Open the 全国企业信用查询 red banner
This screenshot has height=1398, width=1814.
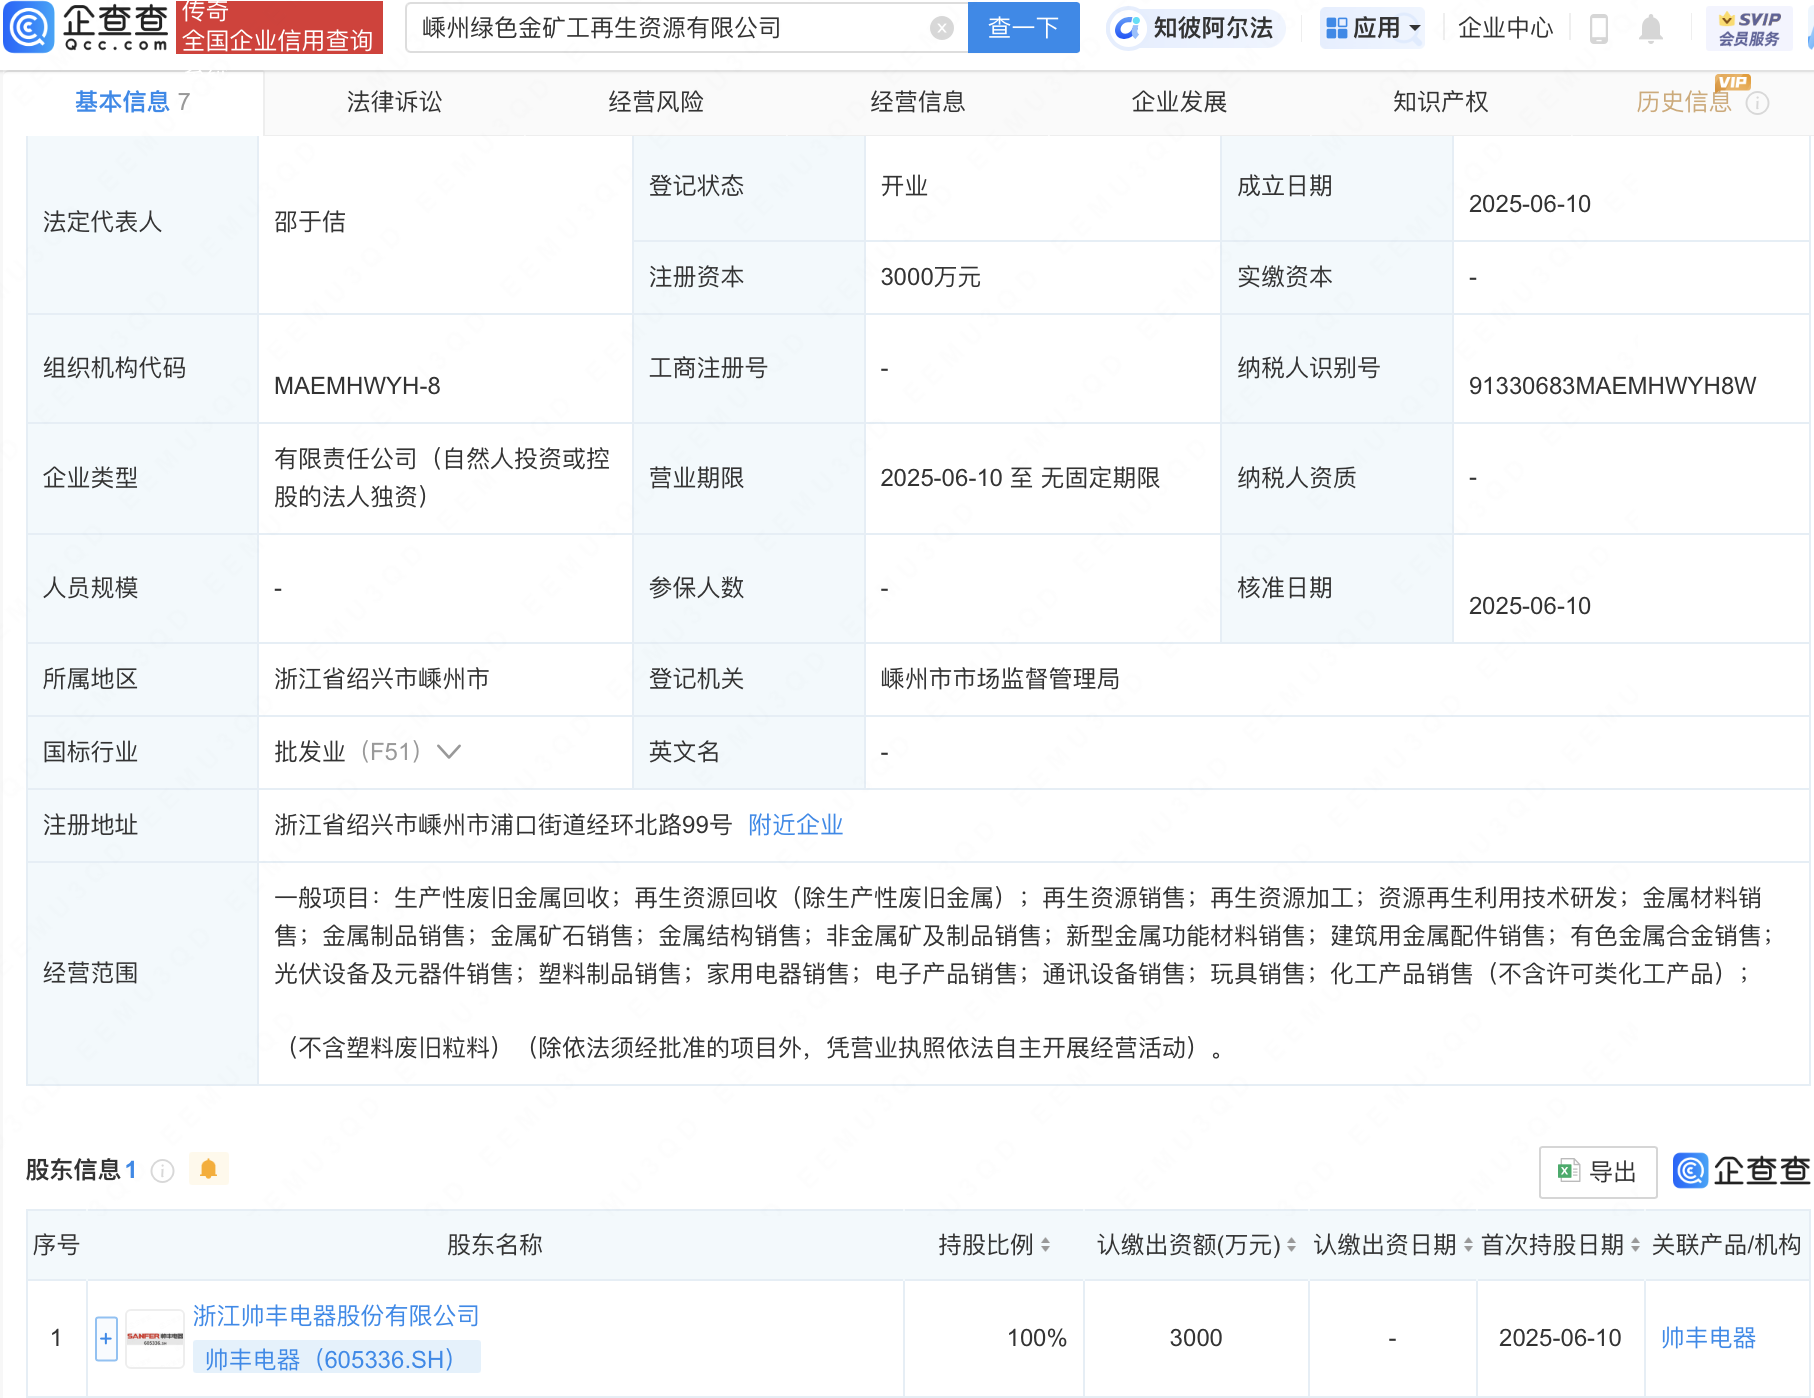pyautogui.click(x=279, y=28)
